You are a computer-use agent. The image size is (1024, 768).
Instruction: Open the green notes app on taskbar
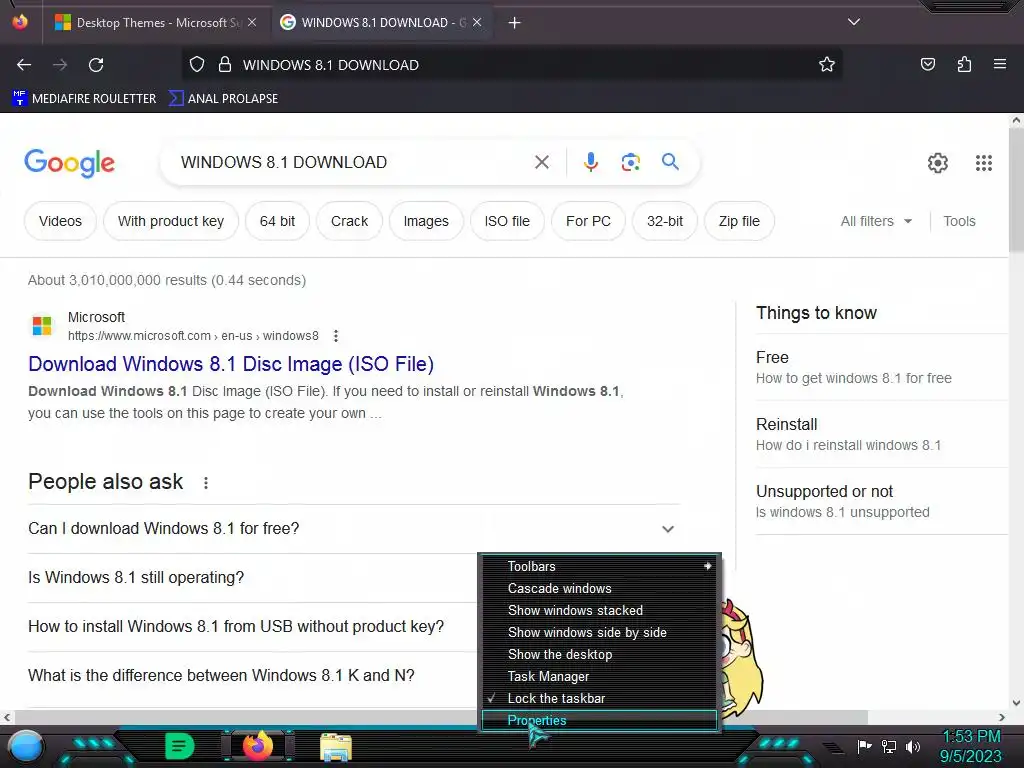[x=179, y=746]
